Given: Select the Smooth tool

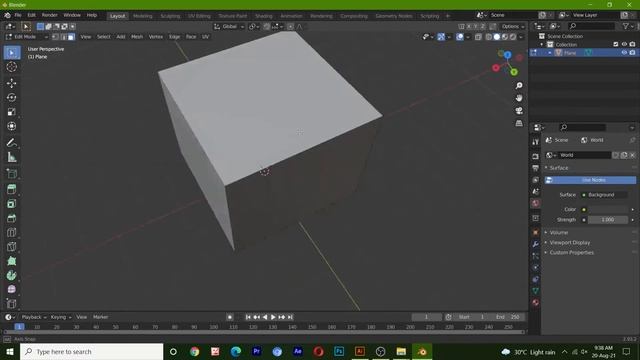Looking at the screenshot, I should click(x=12, y=289).
